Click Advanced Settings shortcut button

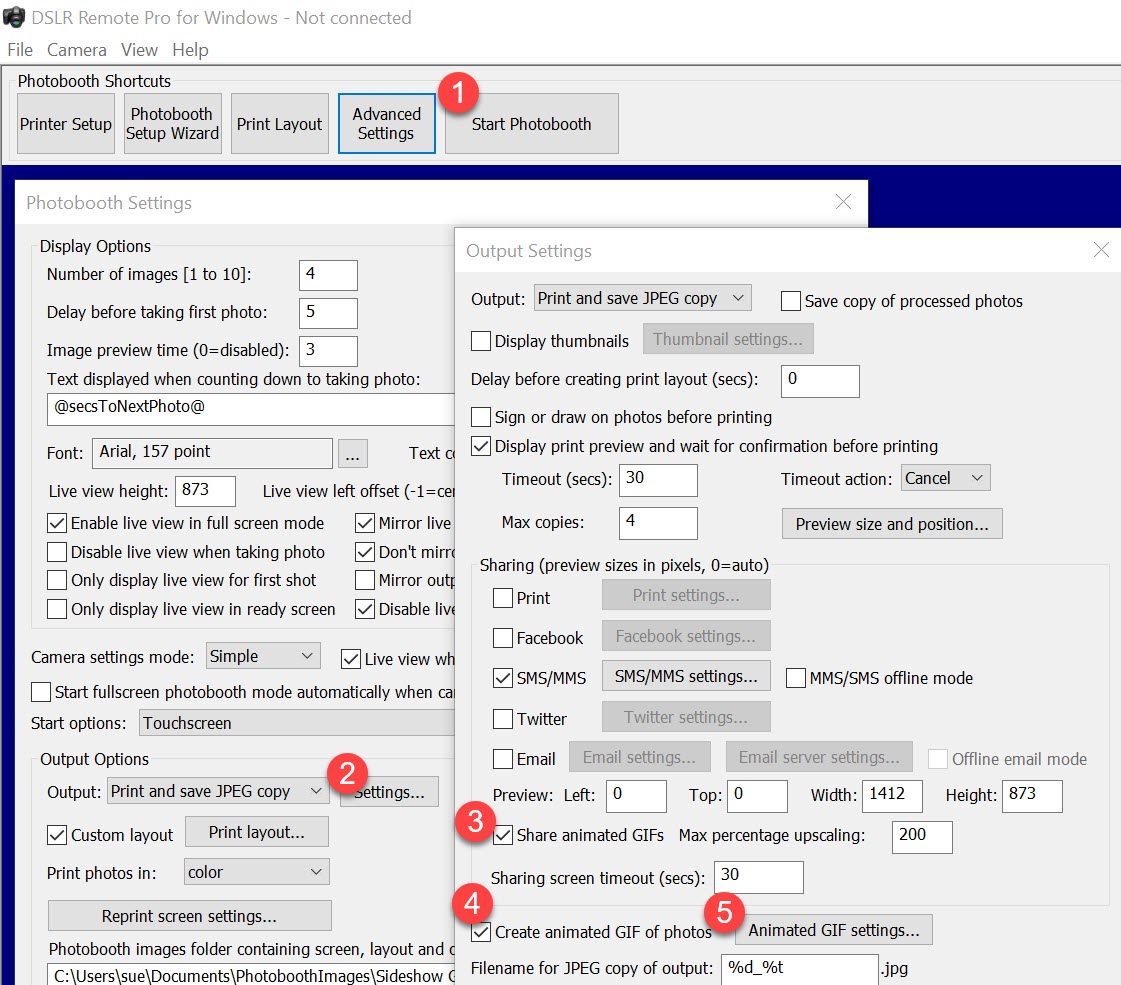(x=386, y=124)
